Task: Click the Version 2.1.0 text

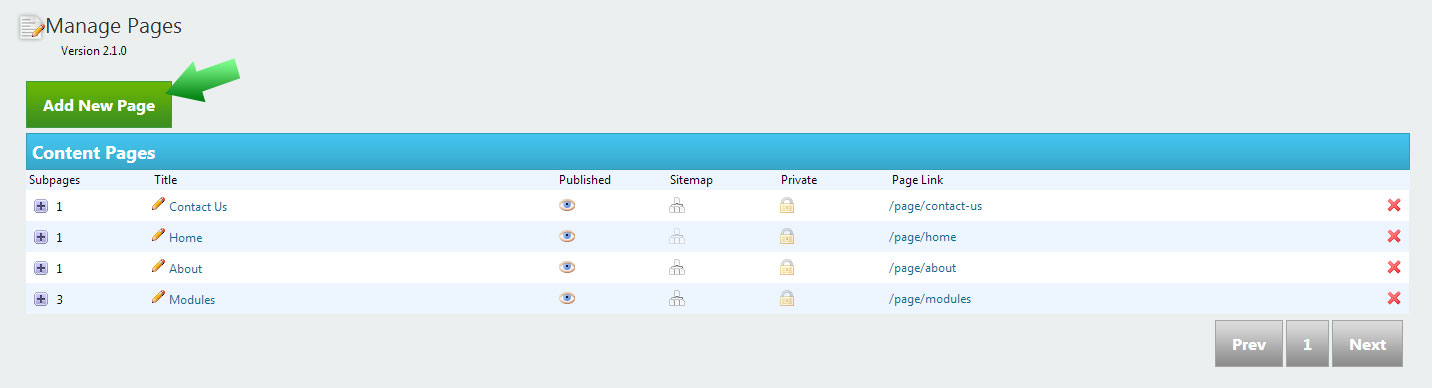Action: click(x=94, y=51)
